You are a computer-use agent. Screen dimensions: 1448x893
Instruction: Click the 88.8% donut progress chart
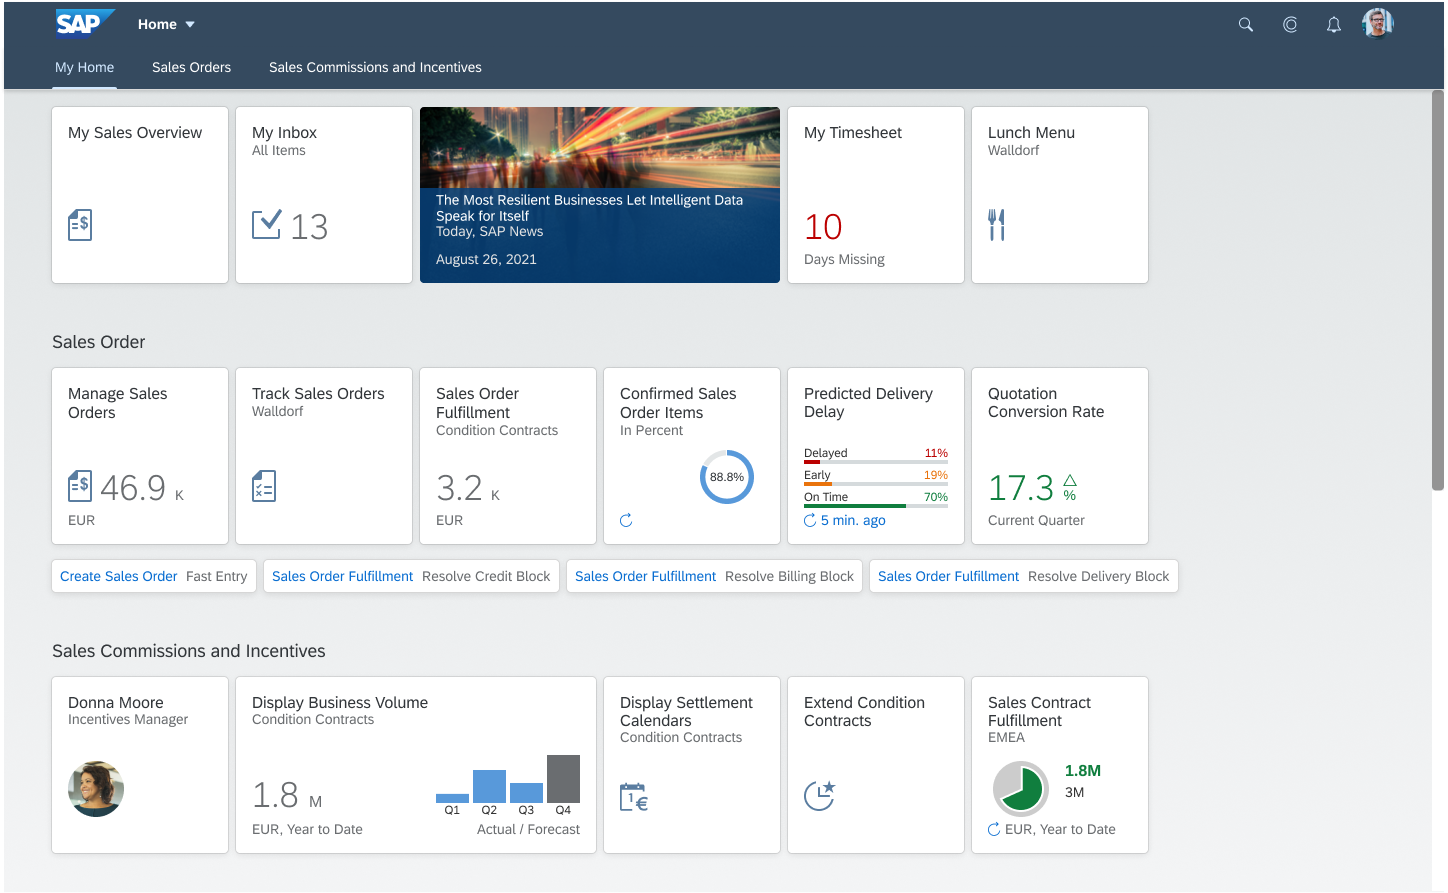point(726,477)
